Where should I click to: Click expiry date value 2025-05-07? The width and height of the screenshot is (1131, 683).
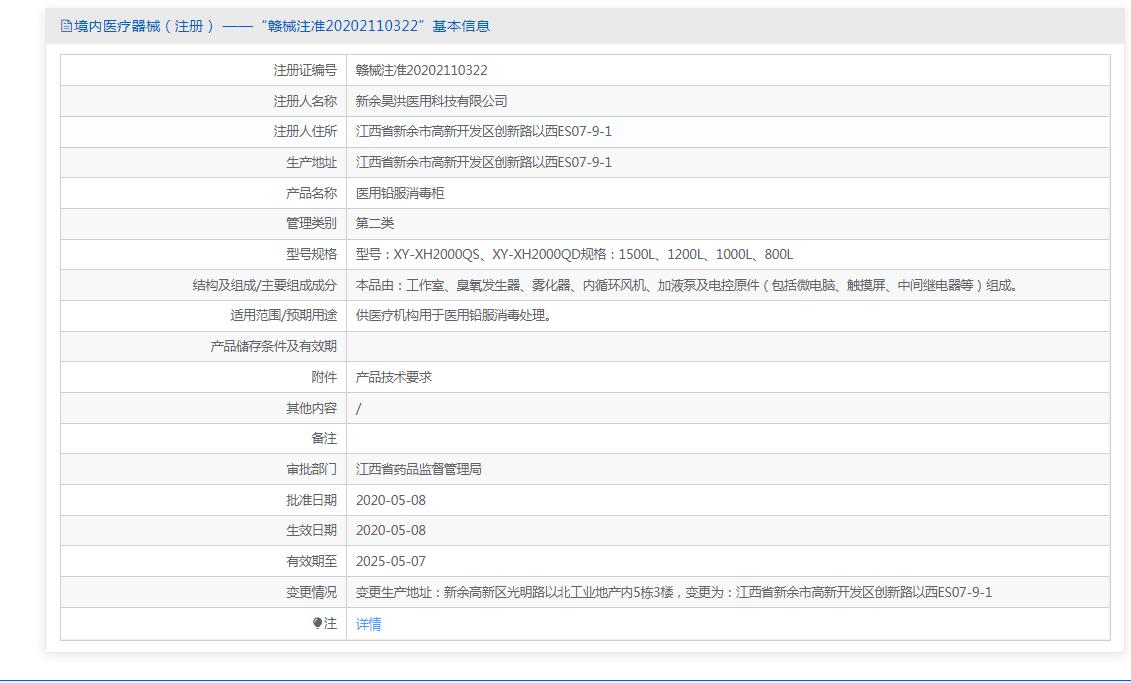[x=390, y=561]
